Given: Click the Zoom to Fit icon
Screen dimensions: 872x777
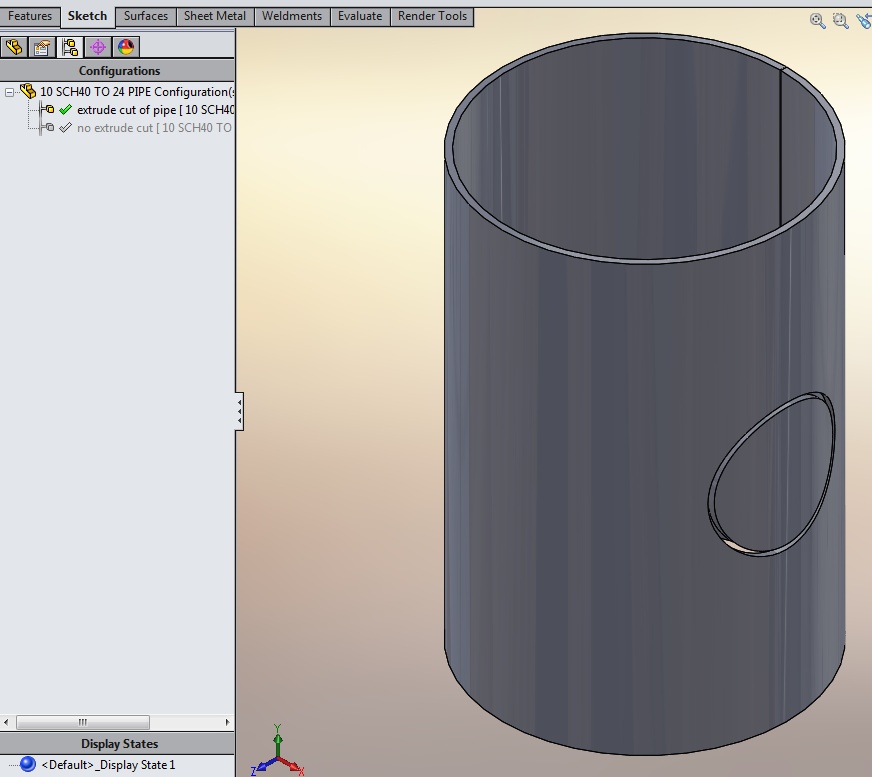Looking at the screenshot, I should pyautogui.click(x=818, y=21).
